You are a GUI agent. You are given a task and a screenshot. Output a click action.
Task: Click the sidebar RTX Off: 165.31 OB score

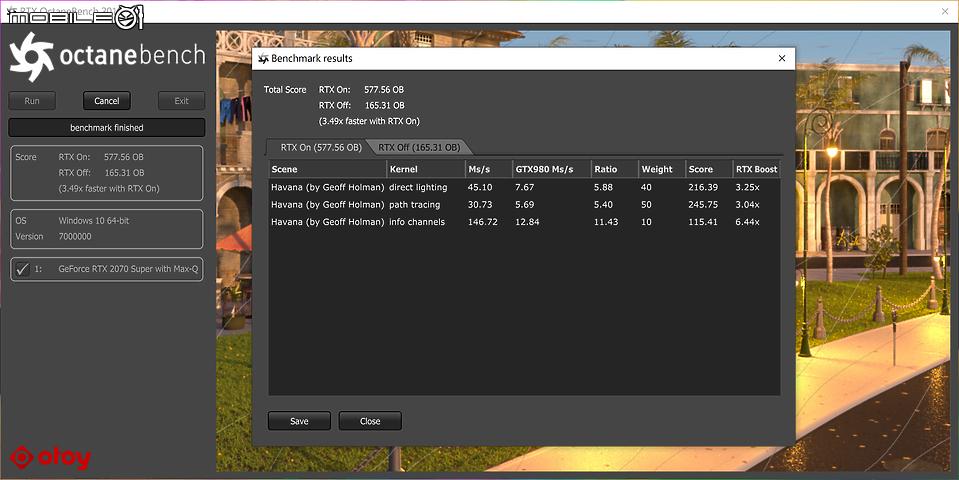coord(101,173)
